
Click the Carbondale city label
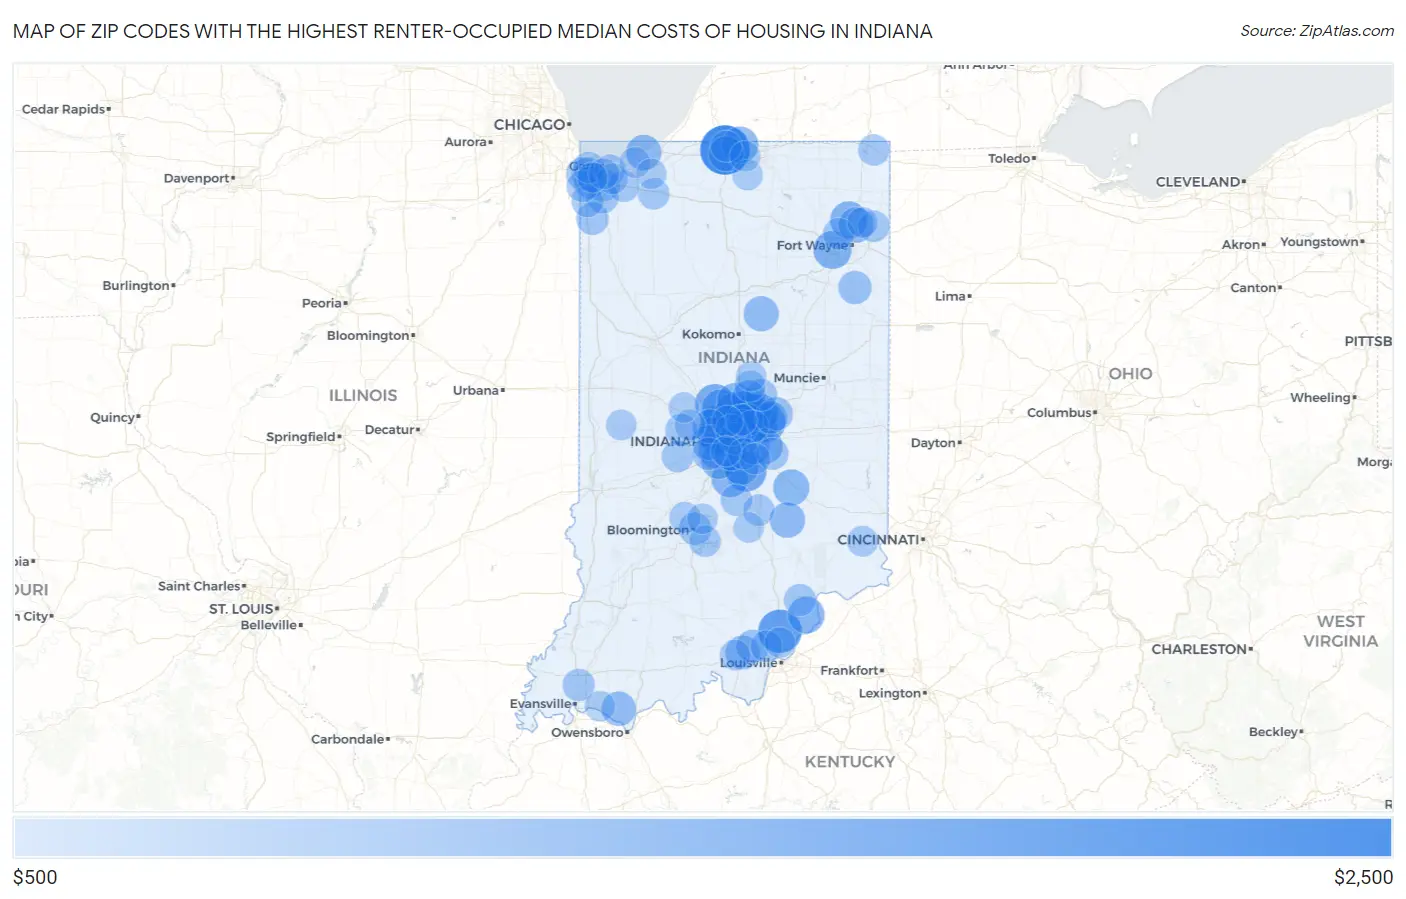(x=347, y=739)
